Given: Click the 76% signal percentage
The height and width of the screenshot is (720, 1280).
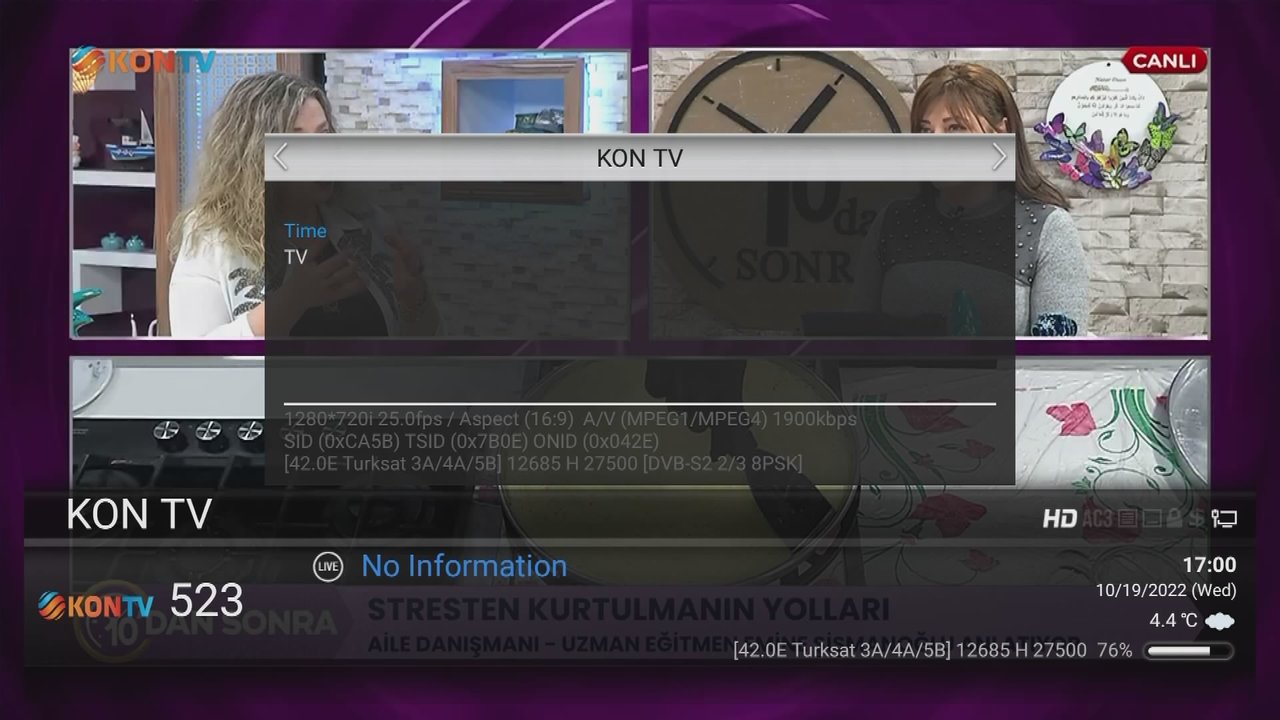Looking at the screenshot, I should pyautogui.click(x=1114, y=651).
